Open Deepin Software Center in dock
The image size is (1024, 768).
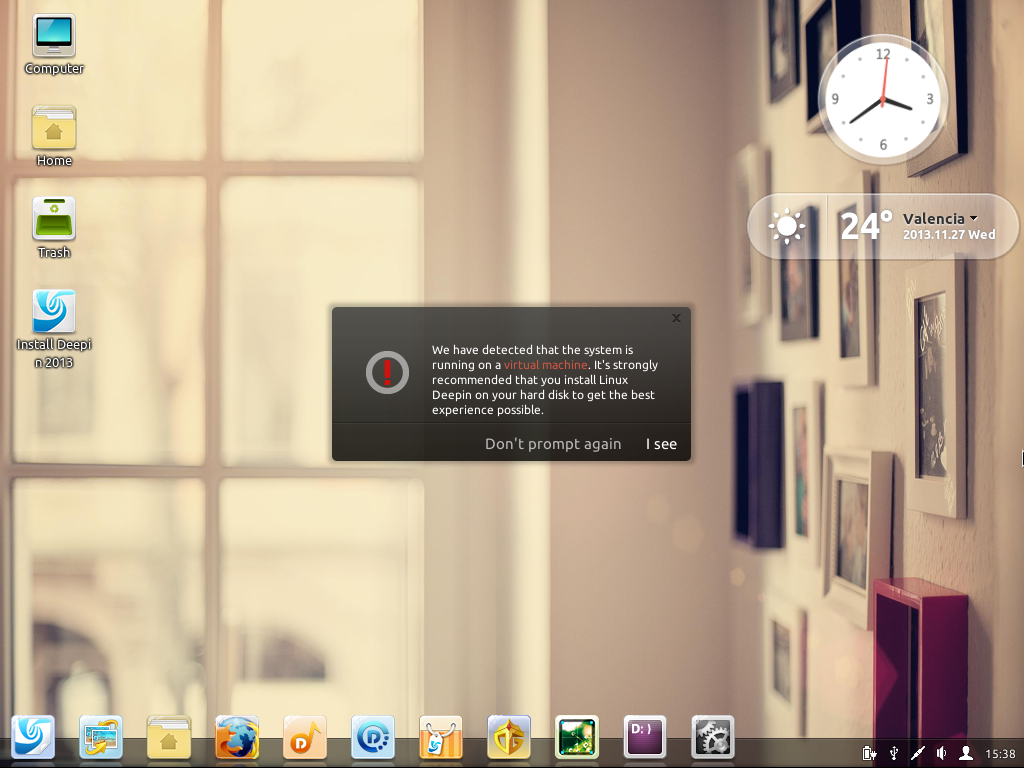point(441,737)
